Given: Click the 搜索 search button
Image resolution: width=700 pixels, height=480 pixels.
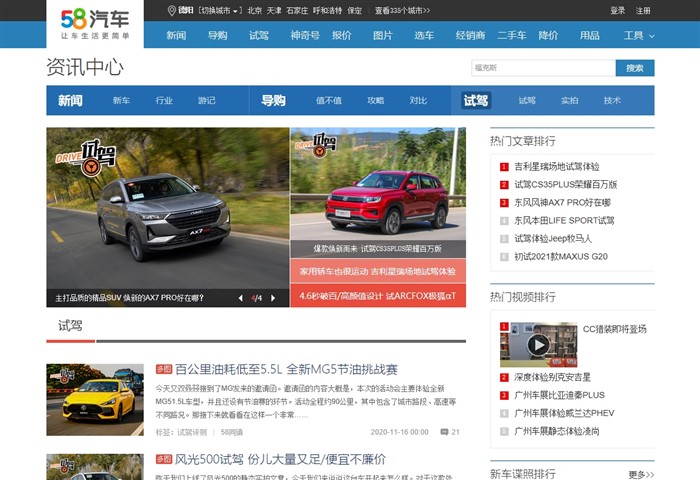Looking at the screenshot, I should [635, 68].
